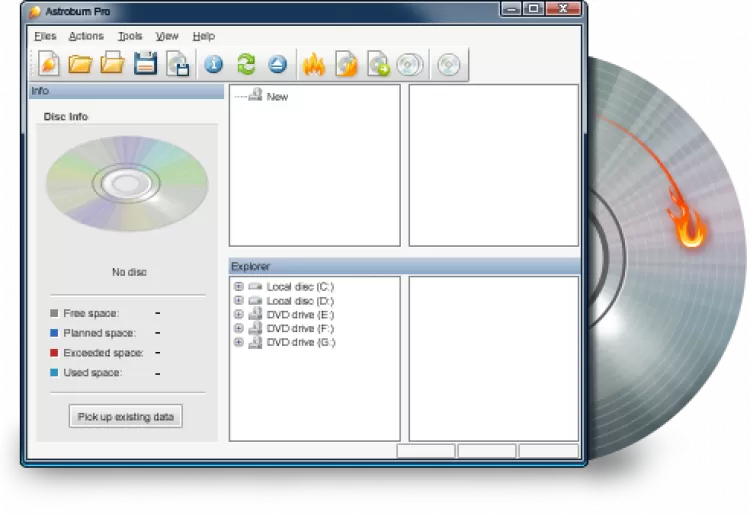Click the Explorer panel header

point(404,266)
